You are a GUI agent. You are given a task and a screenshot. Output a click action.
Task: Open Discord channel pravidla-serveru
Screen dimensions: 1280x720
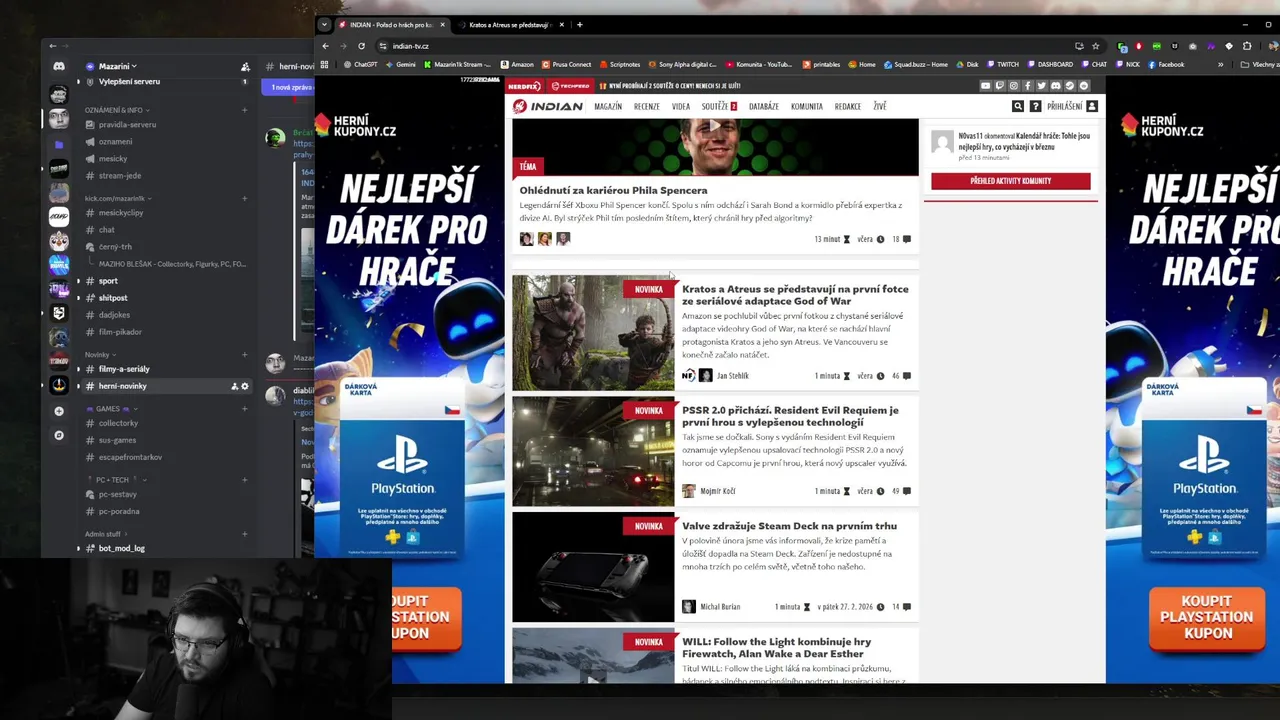[127, 125]
